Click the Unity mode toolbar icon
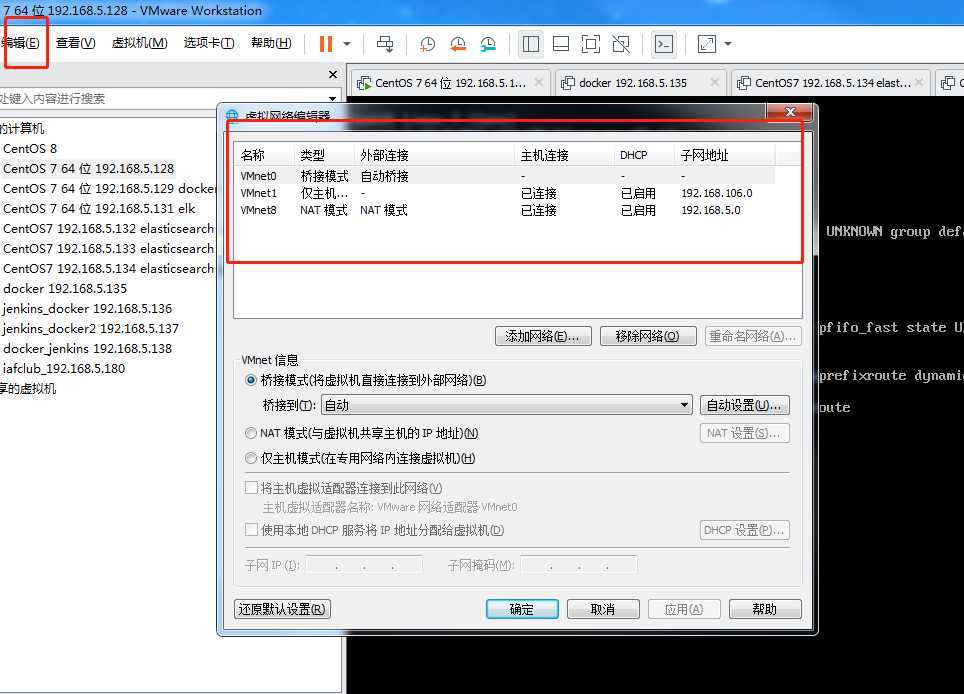The image size is (964, 694). coord(621,44)
